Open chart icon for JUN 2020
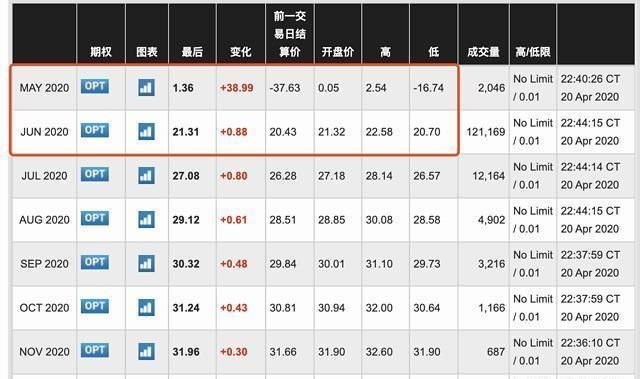The image size is (640, 379). click(x=146, y=132)
